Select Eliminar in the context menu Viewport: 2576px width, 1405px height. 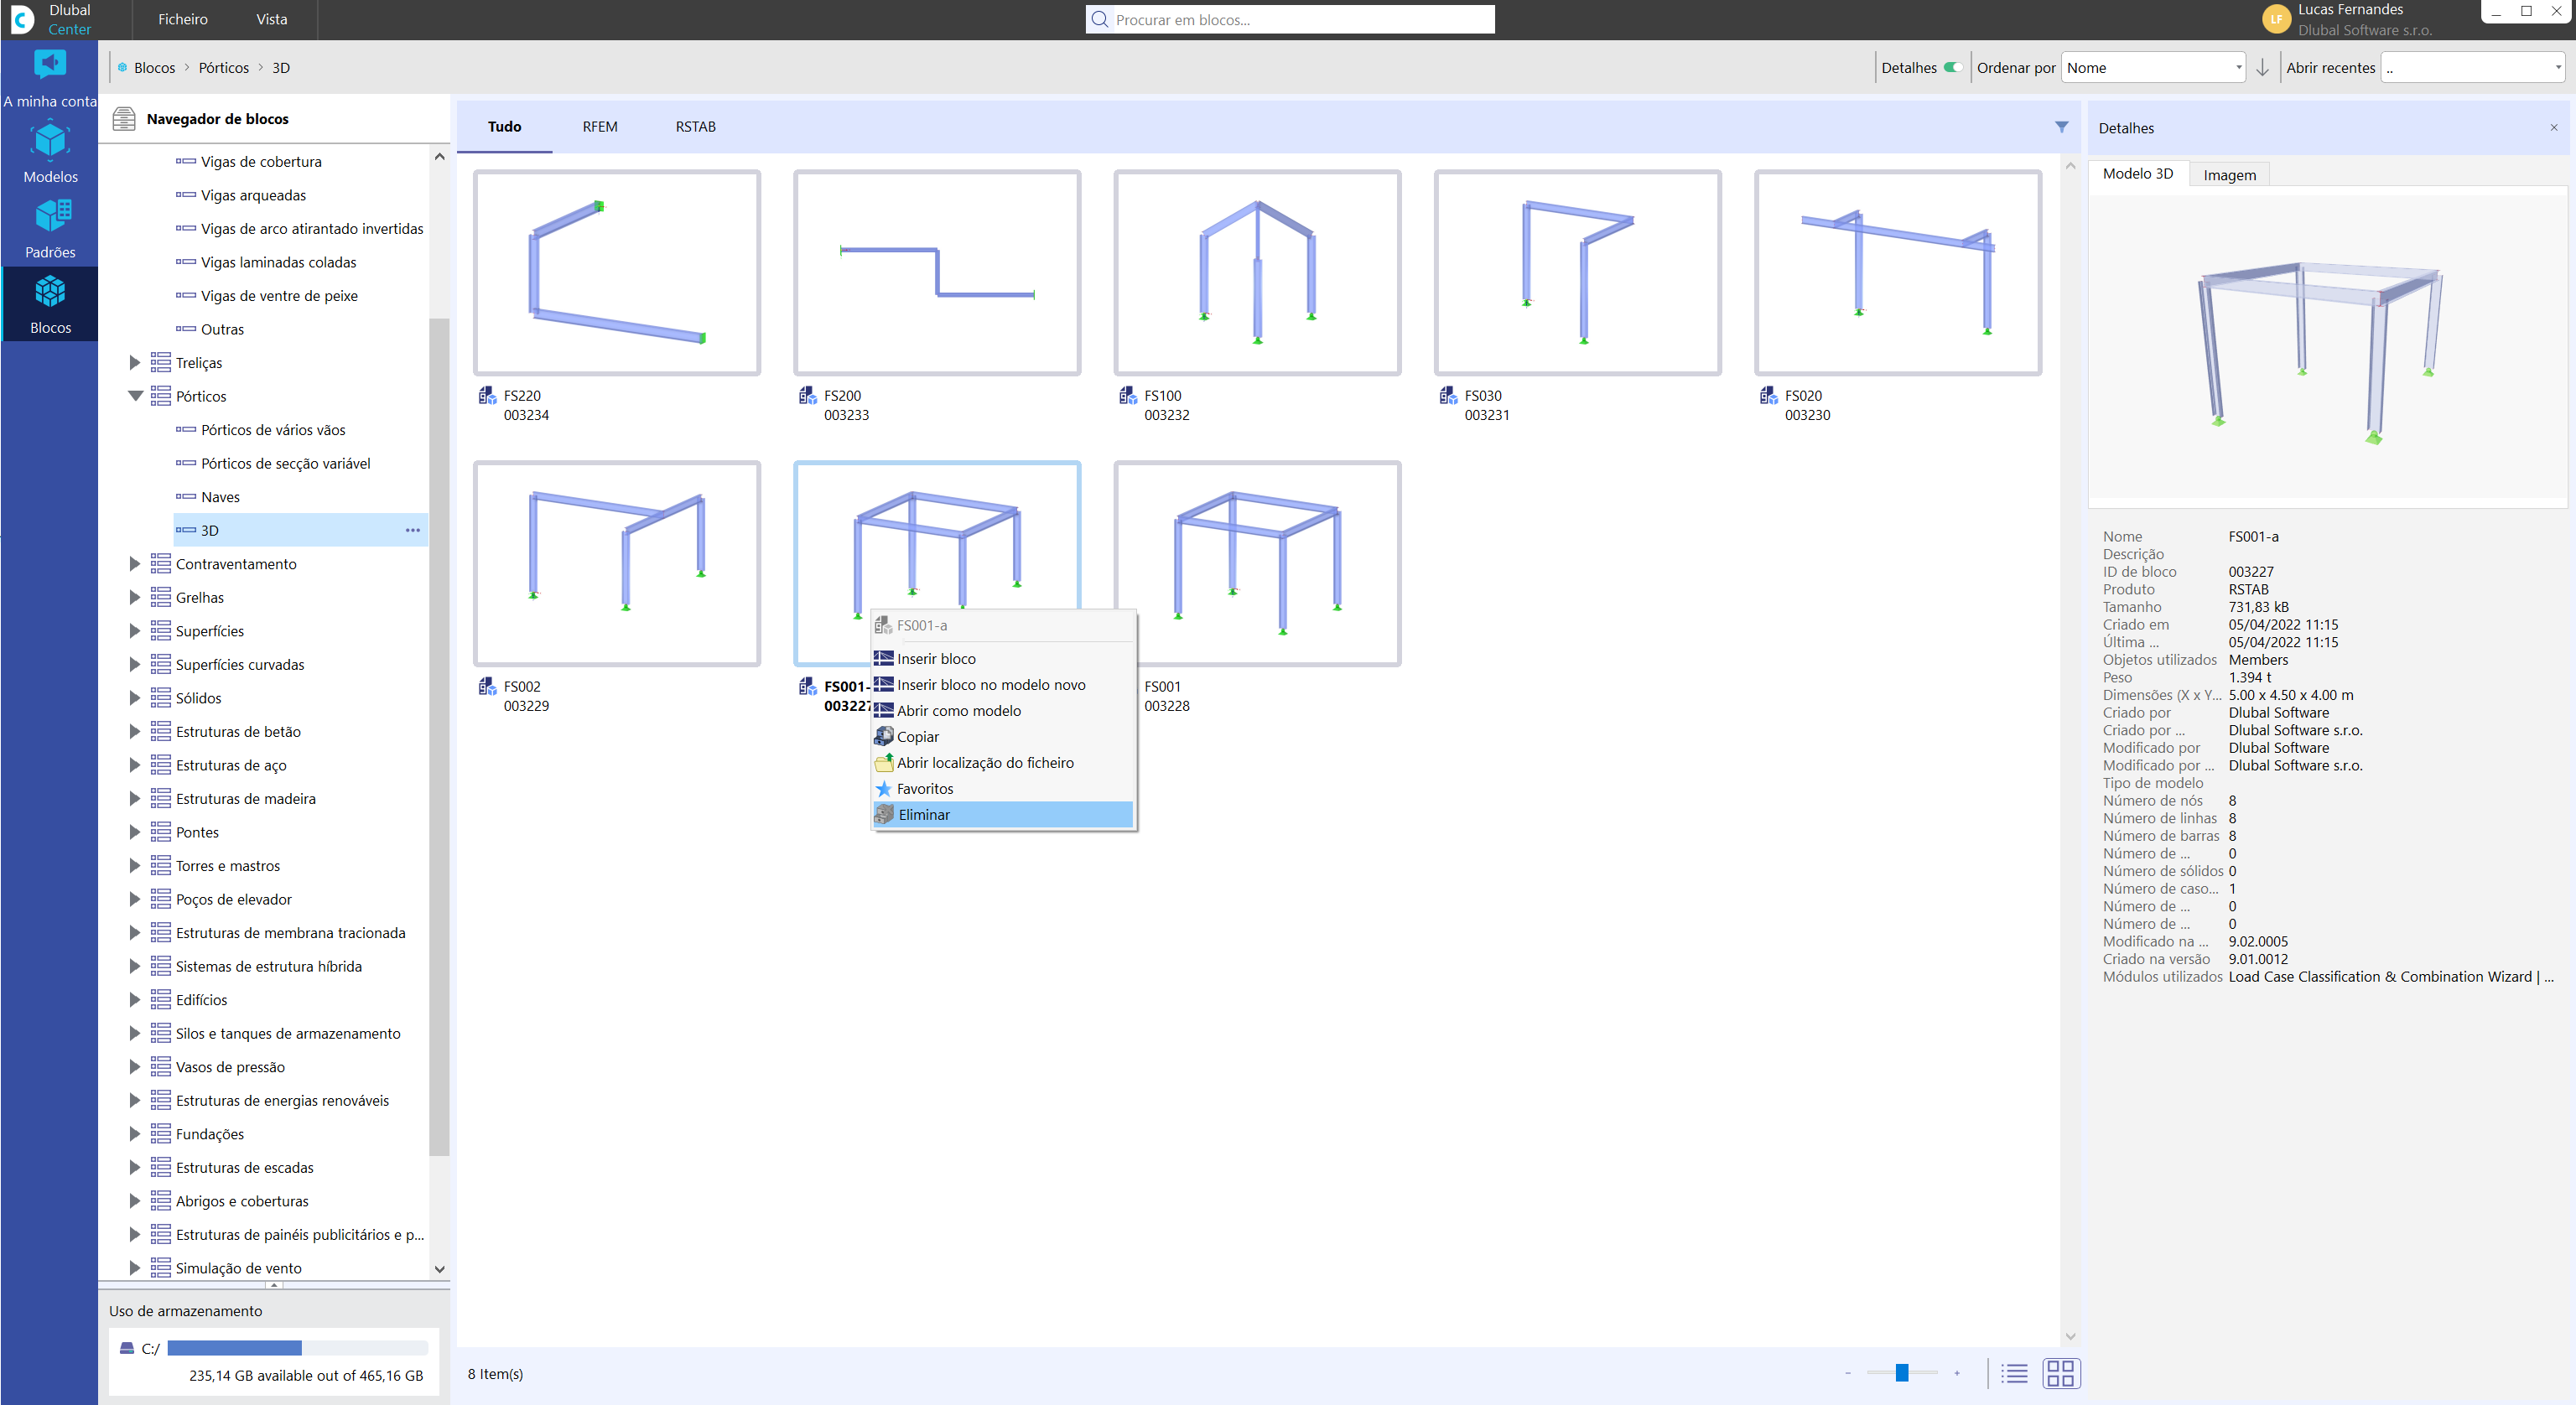click(924, 814)
